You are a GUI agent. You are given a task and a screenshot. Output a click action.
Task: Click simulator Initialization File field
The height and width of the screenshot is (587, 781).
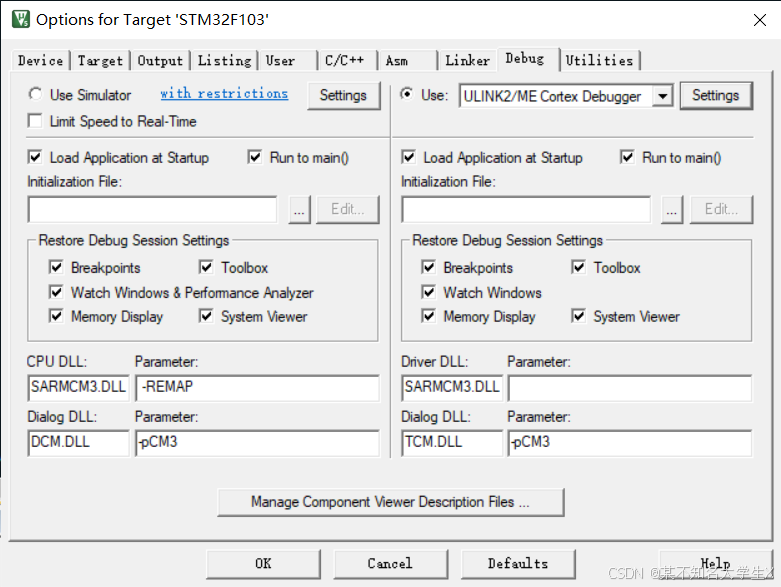152,210
